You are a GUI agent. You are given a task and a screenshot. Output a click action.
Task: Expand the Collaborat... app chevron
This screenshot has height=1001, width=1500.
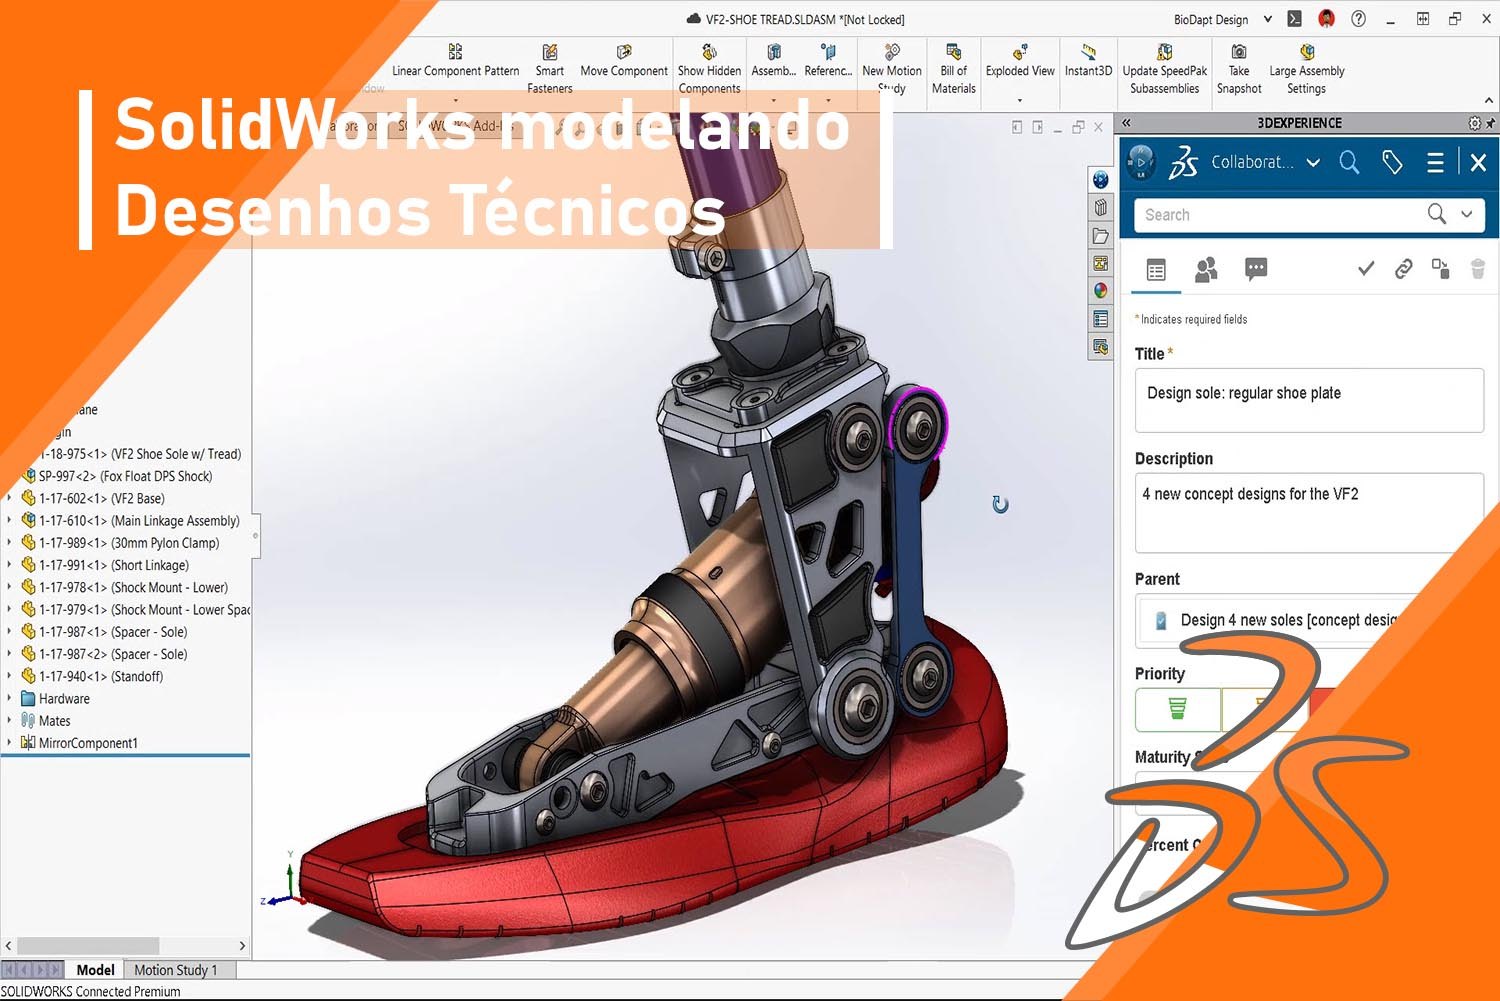[1313, 162]
